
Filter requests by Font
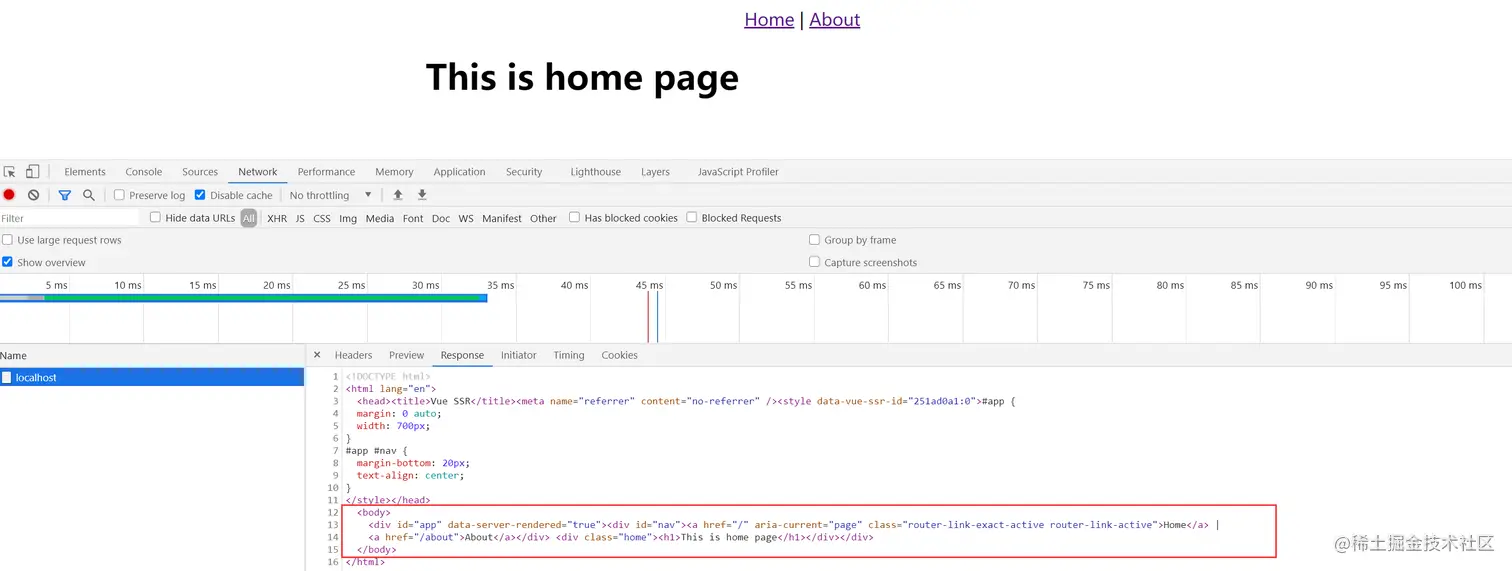tap(413, 218)
